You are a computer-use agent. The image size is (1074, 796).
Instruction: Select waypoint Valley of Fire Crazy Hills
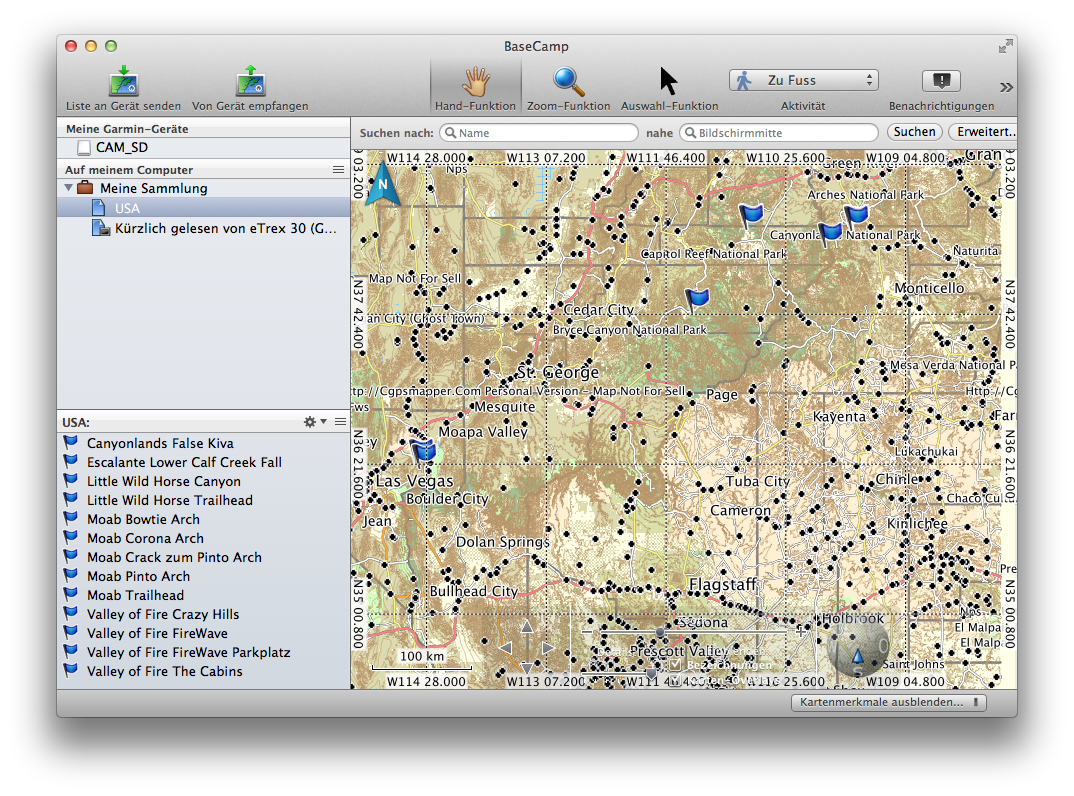click(x=203, y=614)
